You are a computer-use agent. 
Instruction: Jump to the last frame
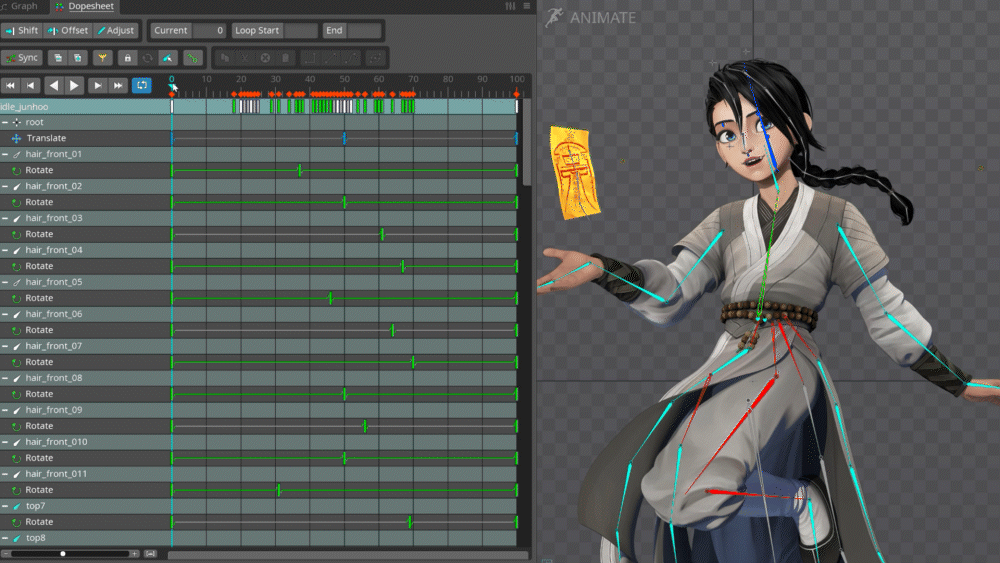pyautogui.click(x=118, y=85)
